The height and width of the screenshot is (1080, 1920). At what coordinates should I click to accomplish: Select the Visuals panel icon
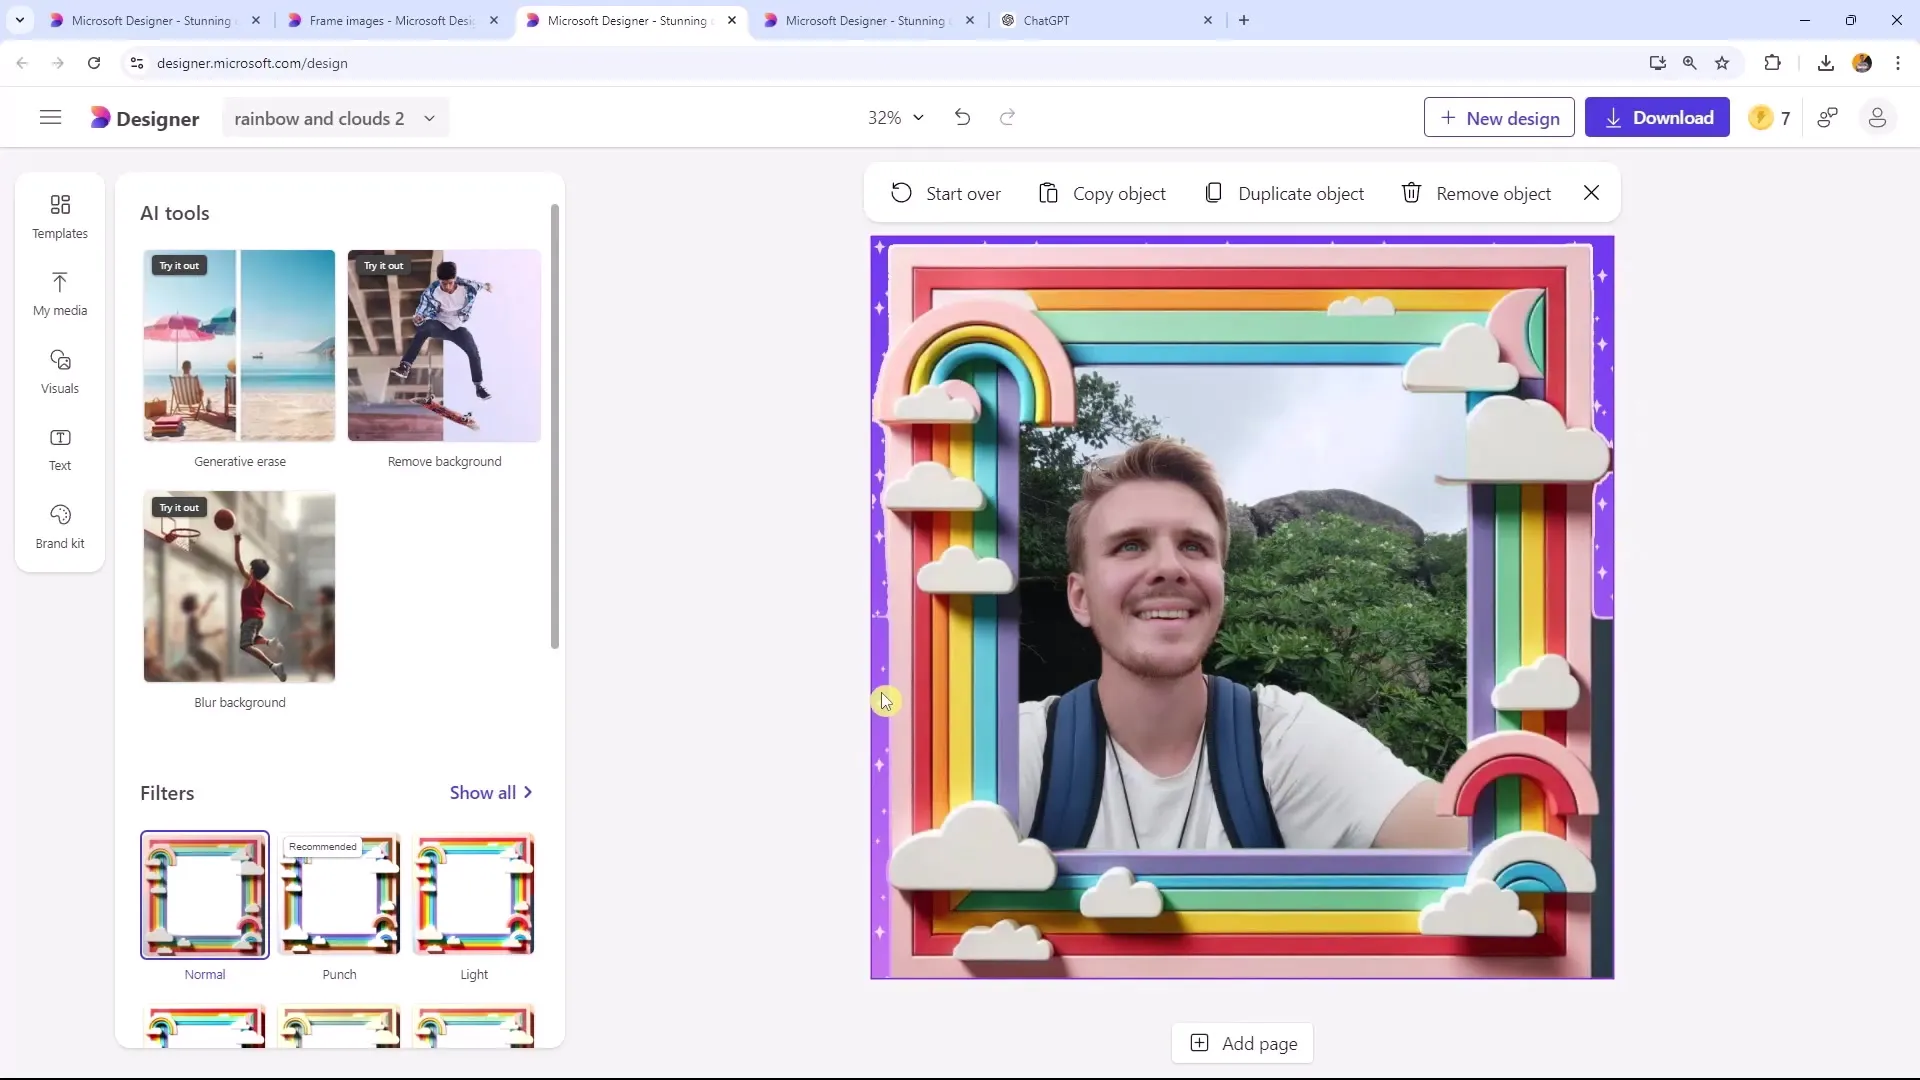coord(59,371)
